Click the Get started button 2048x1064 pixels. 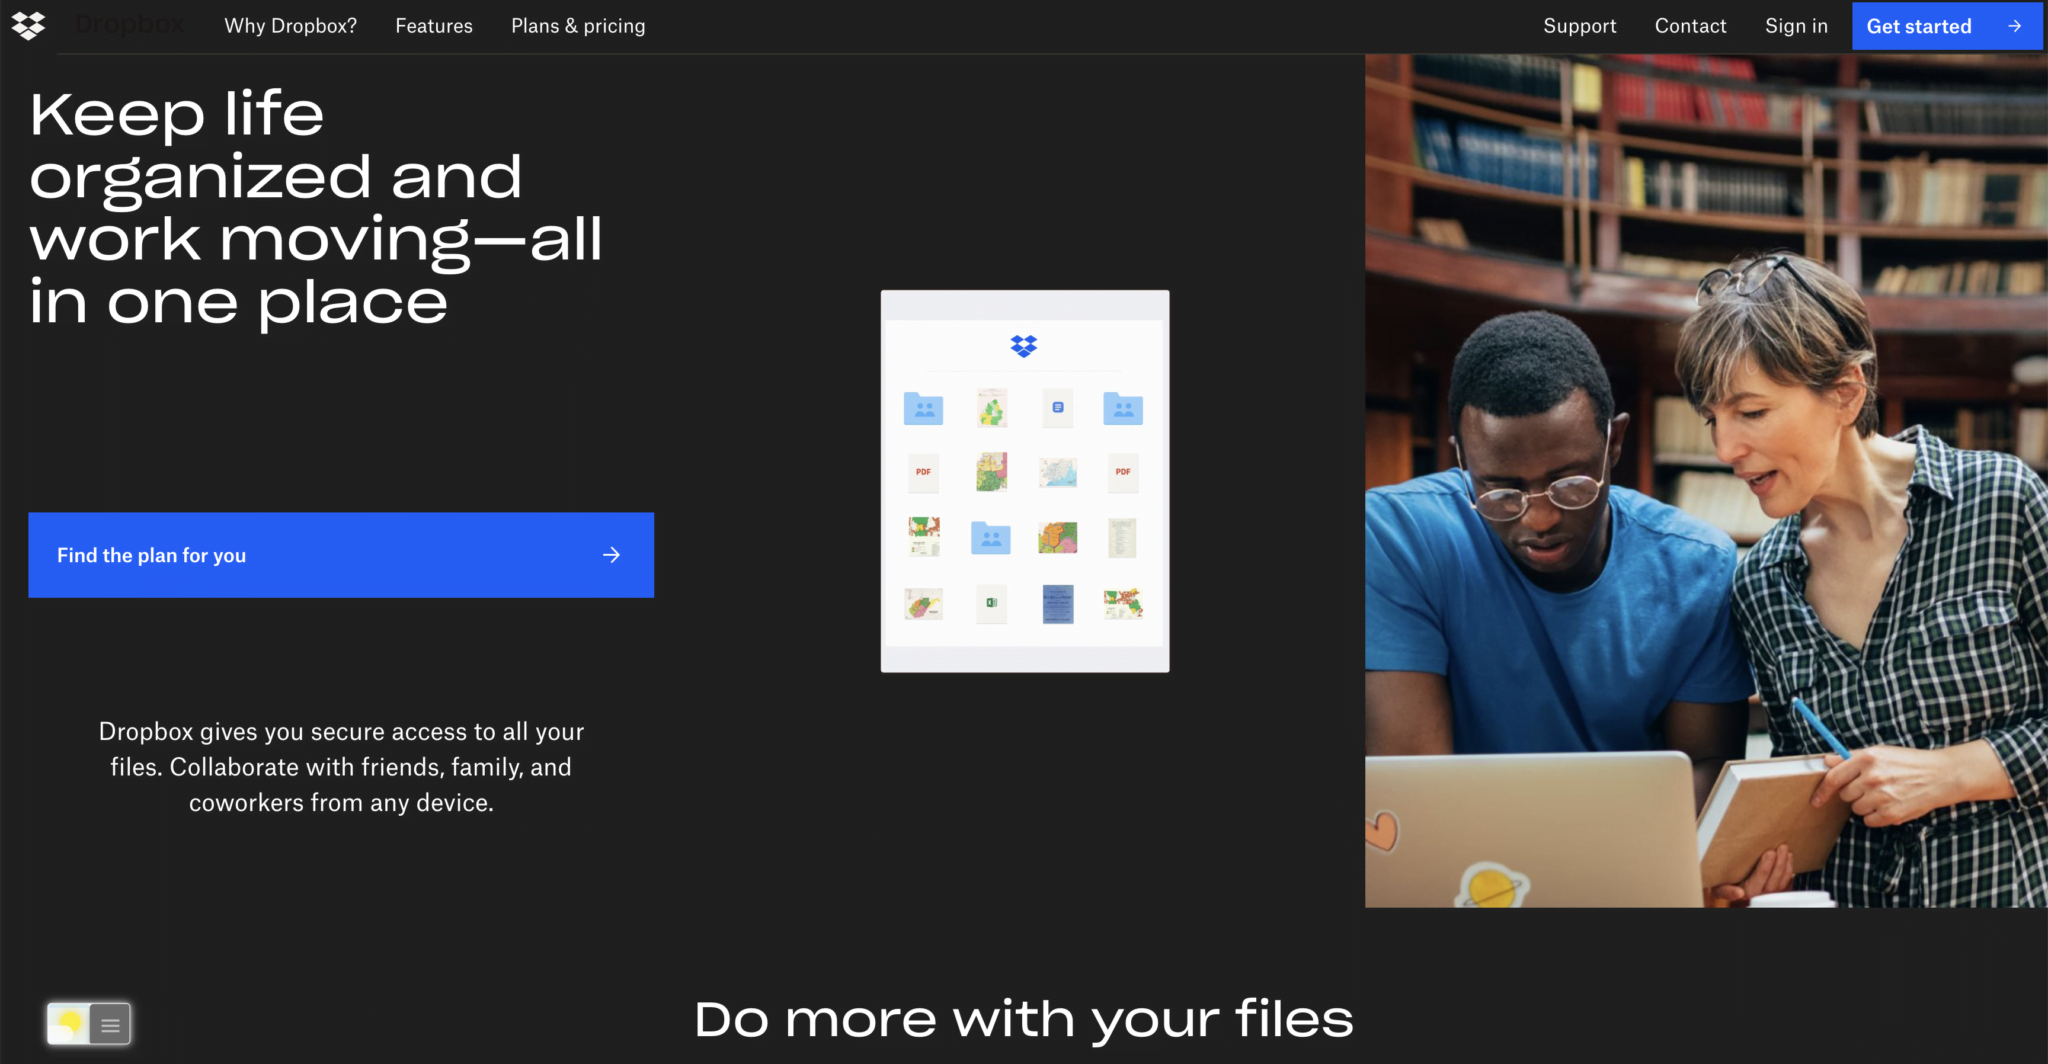coord(1920,26)
